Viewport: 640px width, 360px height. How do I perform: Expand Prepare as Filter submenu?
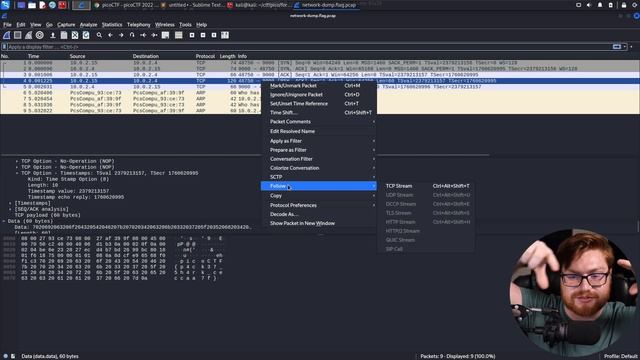[318, 150]
